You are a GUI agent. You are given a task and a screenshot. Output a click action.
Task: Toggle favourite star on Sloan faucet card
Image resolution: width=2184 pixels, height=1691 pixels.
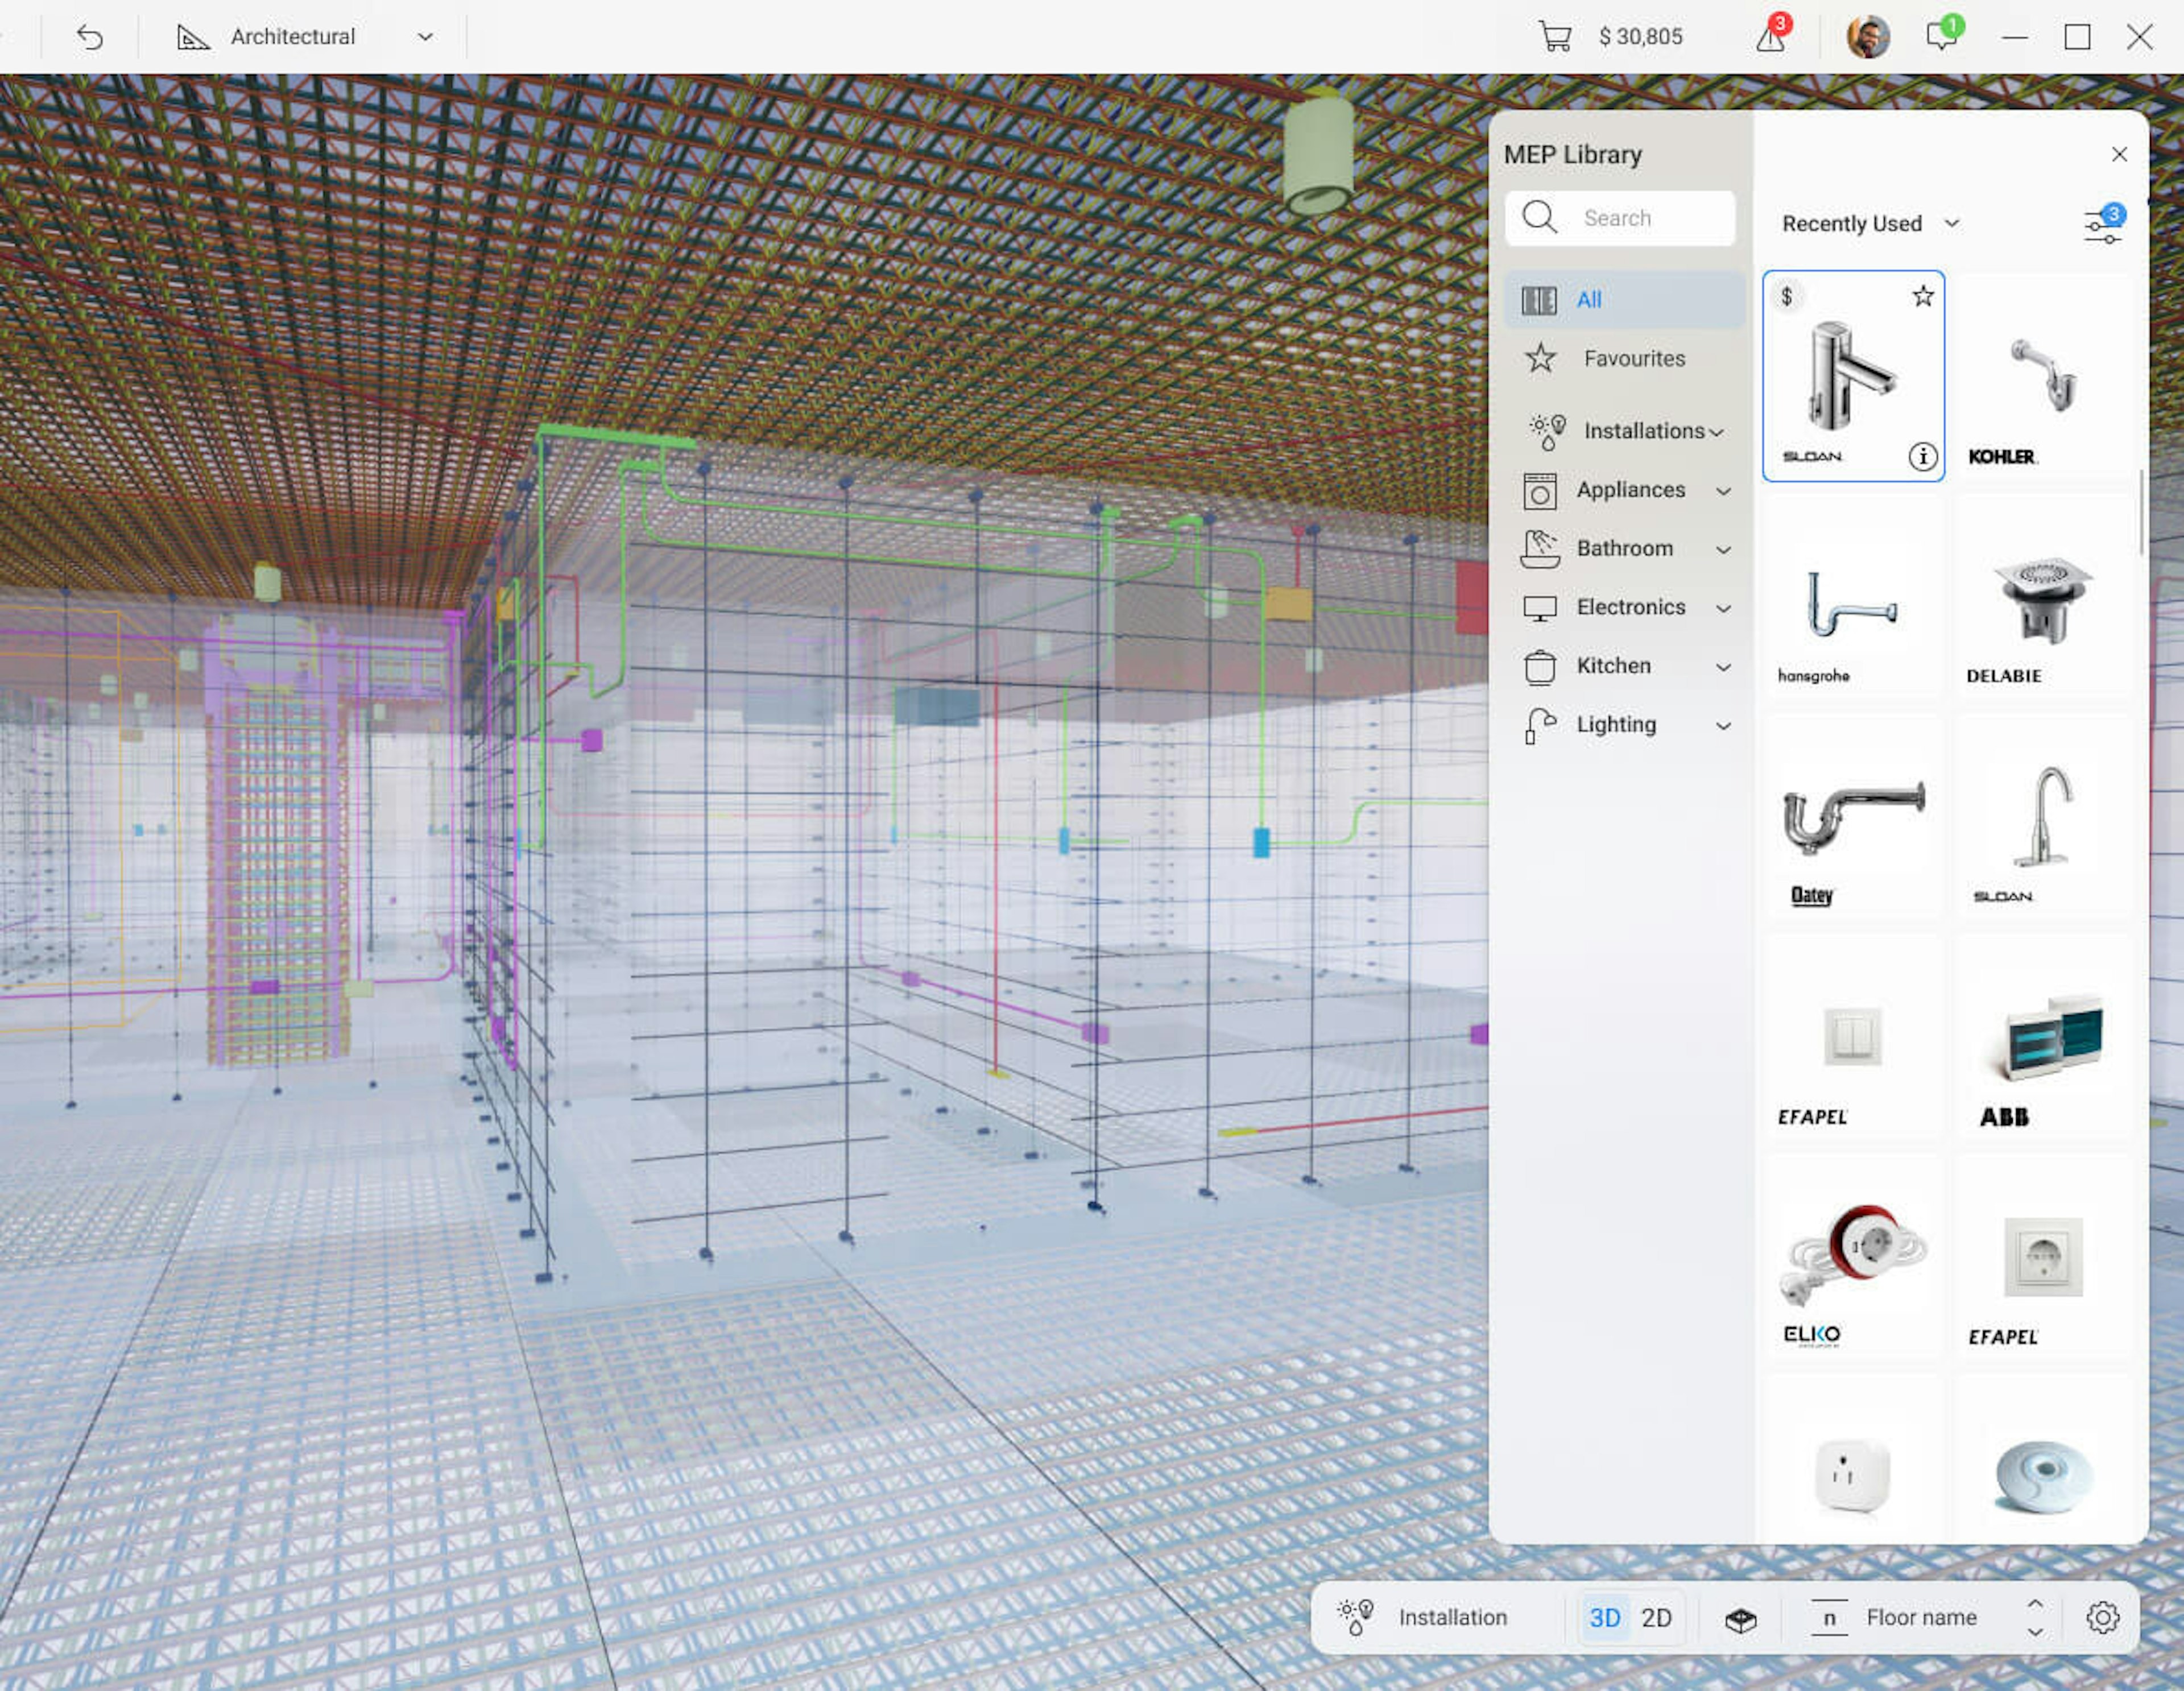tap(1922, 296)
